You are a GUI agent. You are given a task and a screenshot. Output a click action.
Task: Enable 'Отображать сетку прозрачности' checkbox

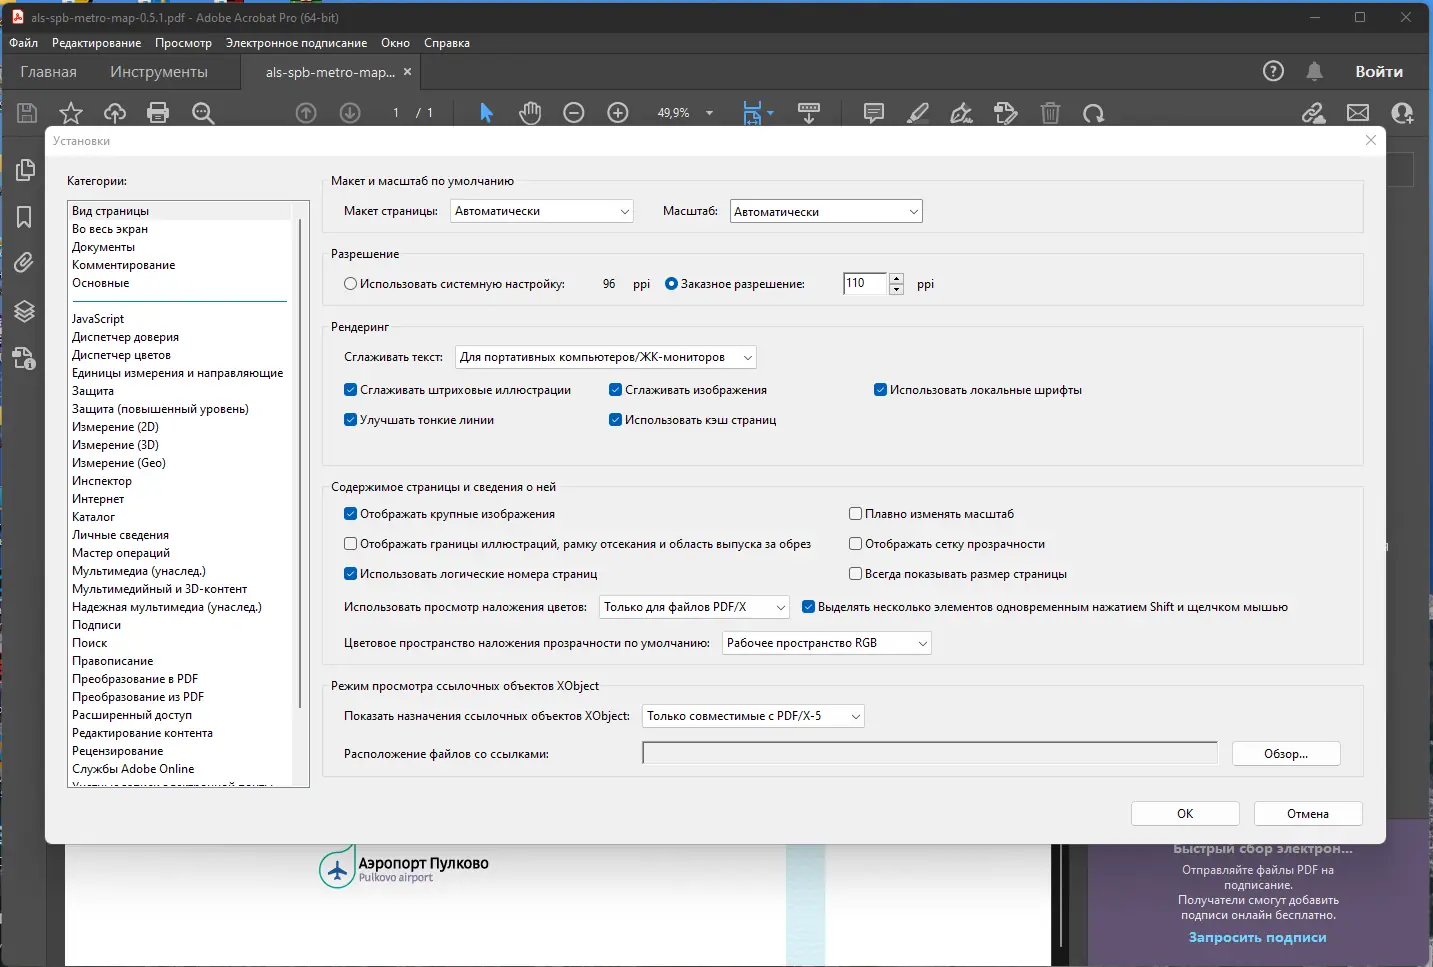[855, 544]
